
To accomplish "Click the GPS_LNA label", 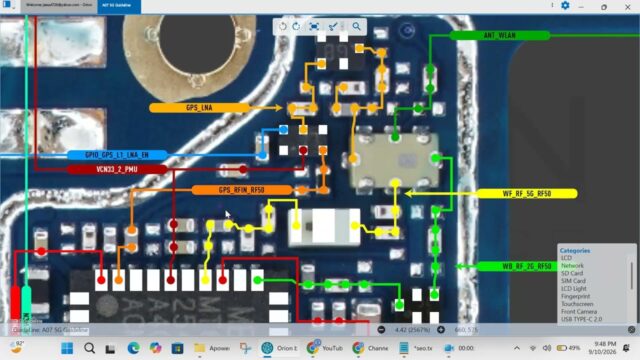I will point(199,108).
